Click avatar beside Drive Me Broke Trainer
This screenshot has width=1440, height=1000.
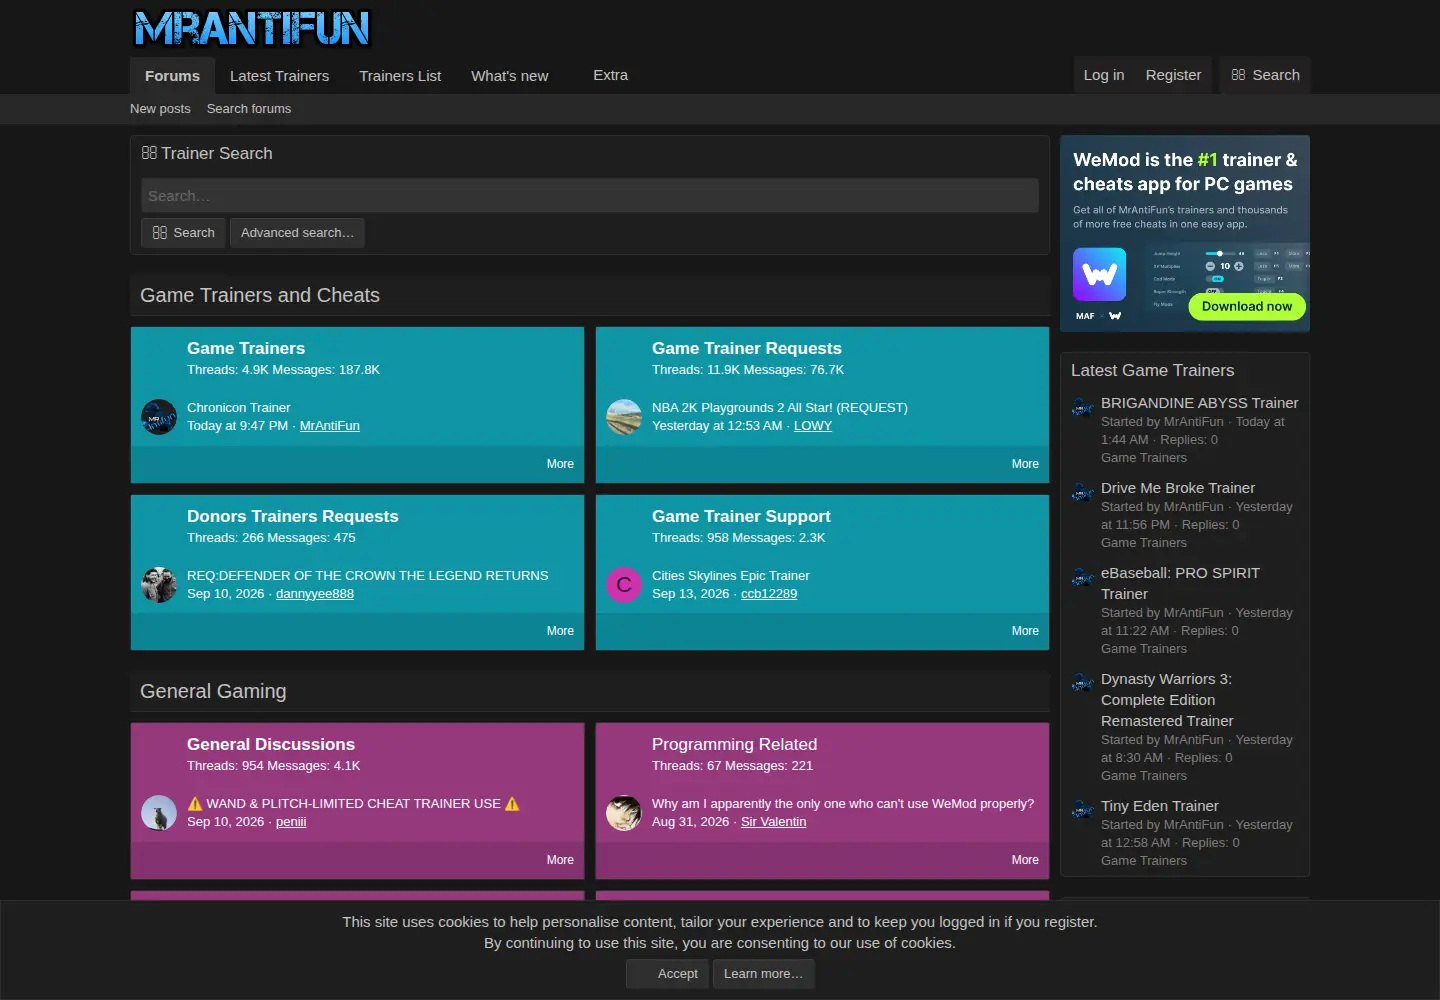click(x=1082, y=492)
